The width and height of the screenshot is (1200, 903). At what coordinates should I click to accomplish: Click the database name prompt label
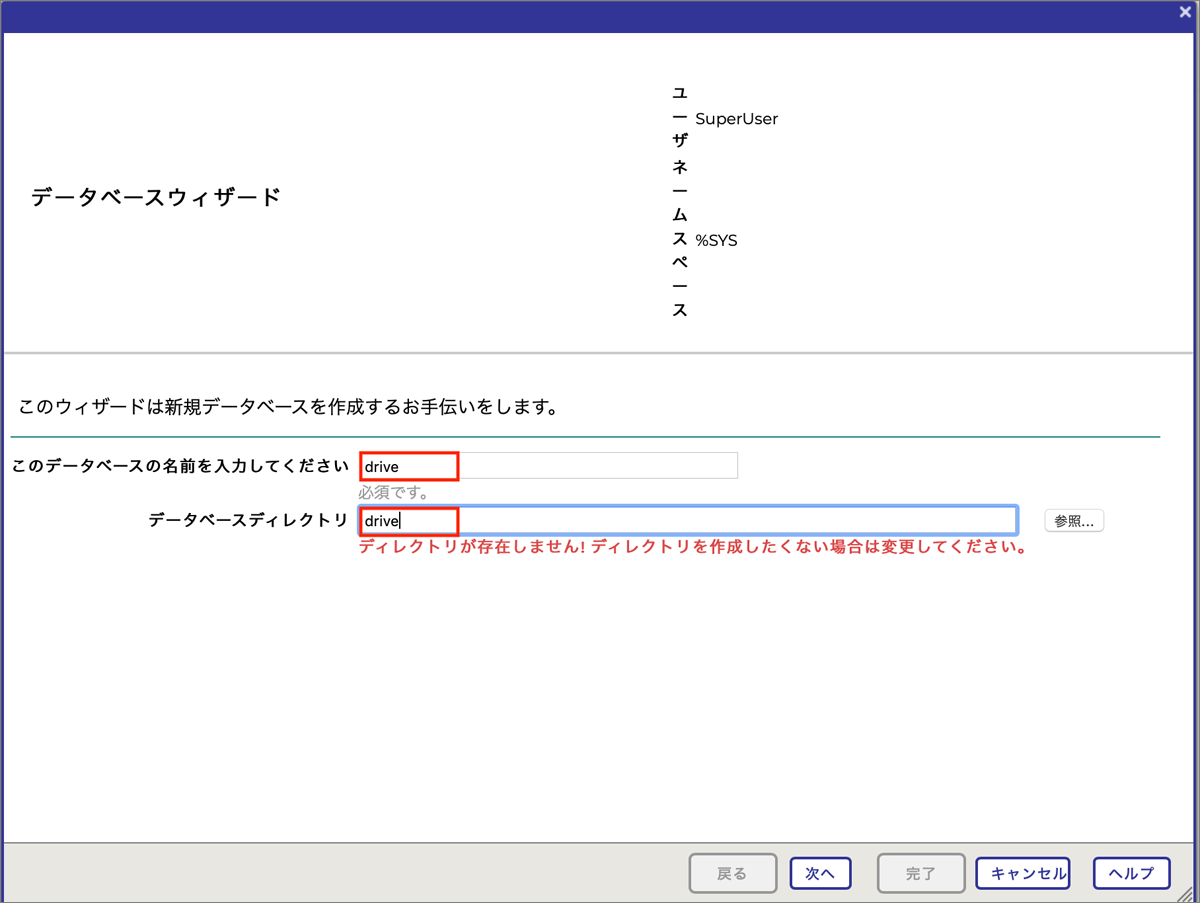pyautogui.click(x=180, y=466)
